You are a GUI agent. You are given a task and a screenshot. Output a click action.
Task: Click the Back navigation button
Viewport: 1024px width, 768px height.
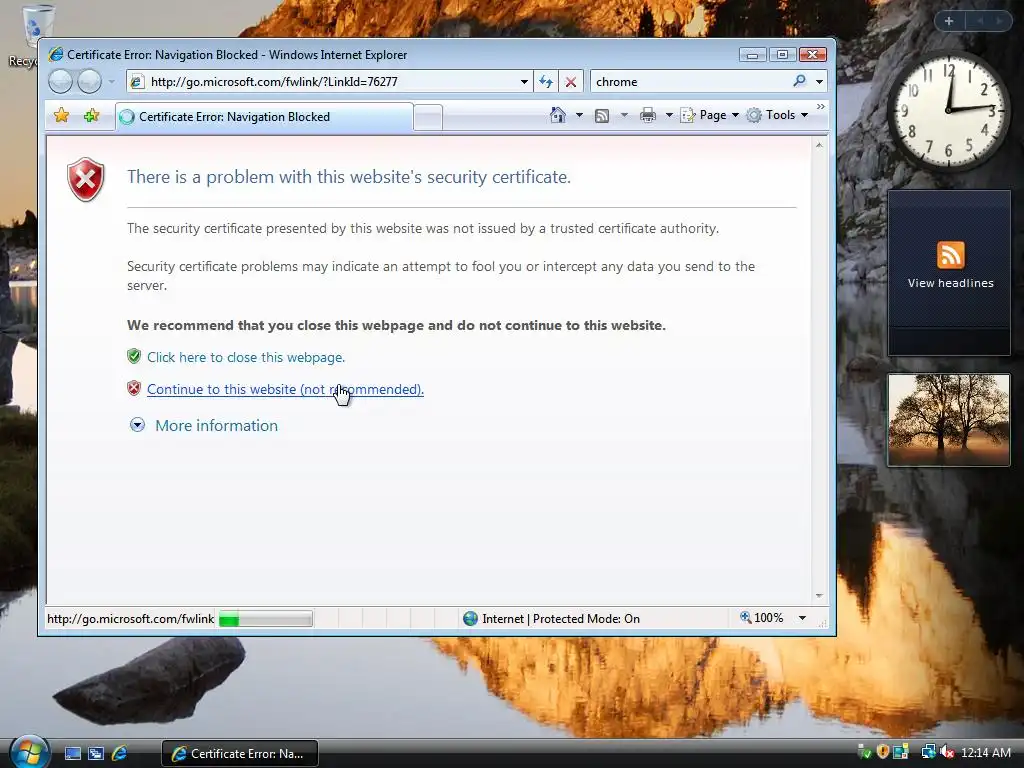click(x=61, y=82)
